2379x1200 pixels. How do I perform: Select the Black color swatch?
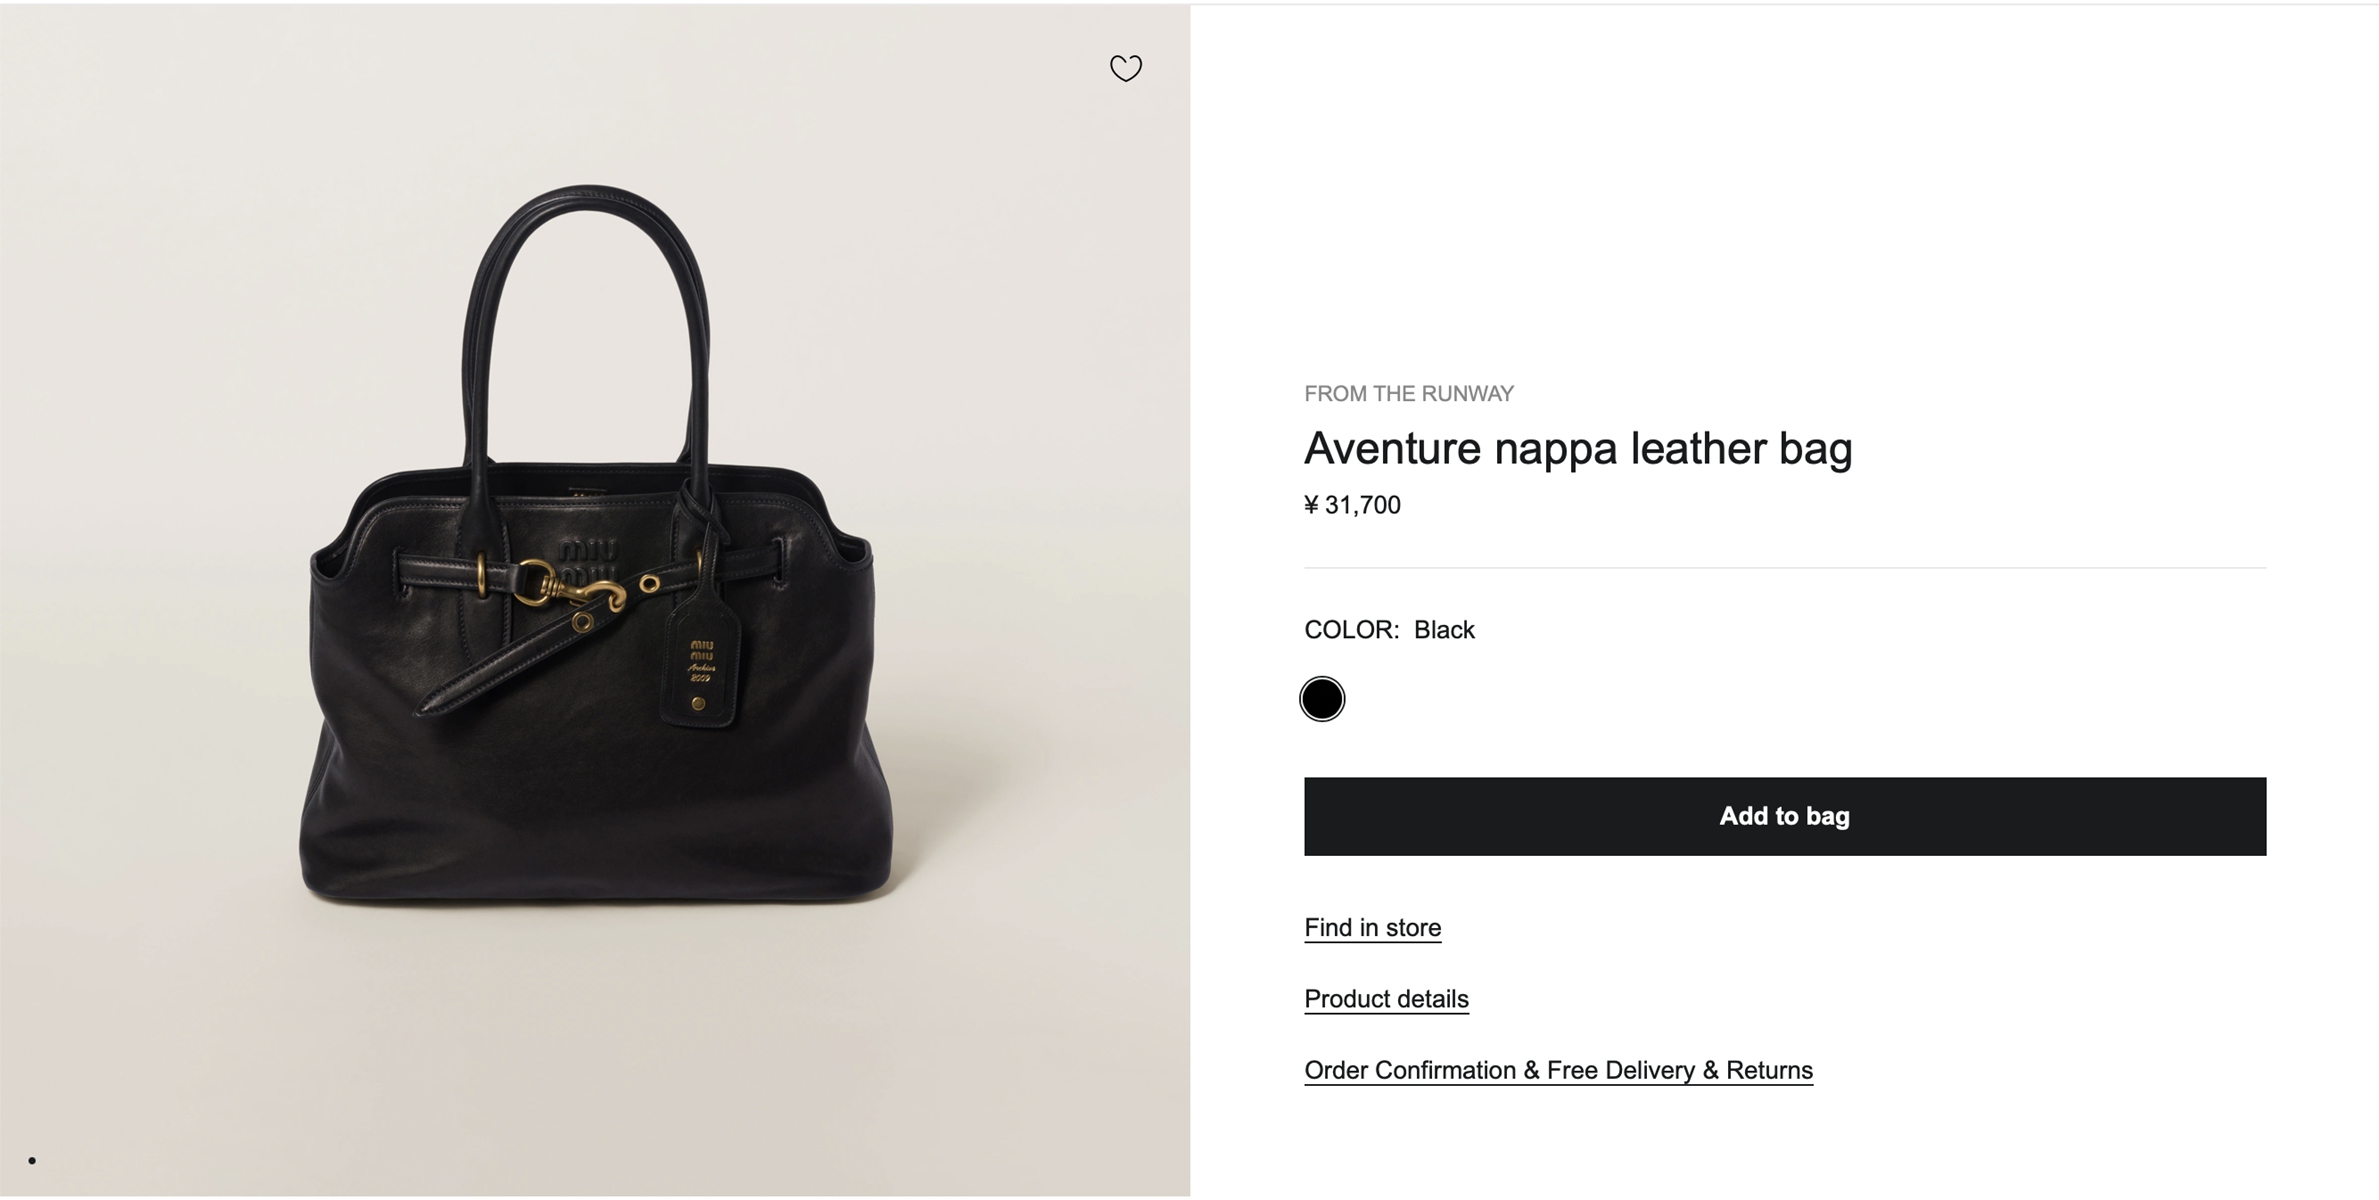tap(1321, 698)
